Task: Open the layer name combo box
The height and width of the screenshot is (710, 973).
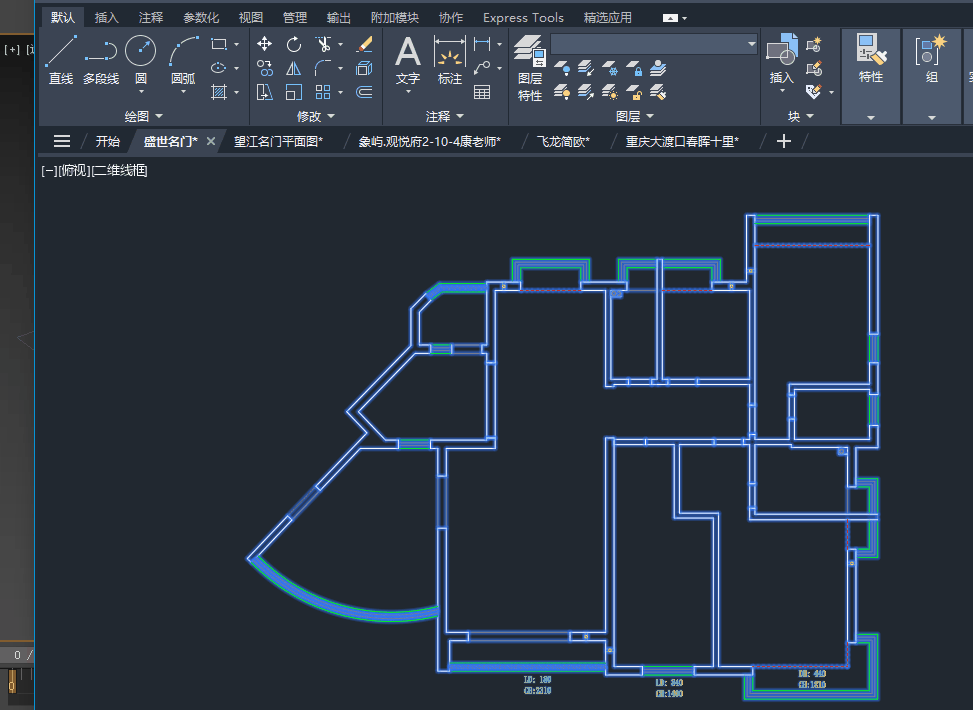Action: click(654, 44)
